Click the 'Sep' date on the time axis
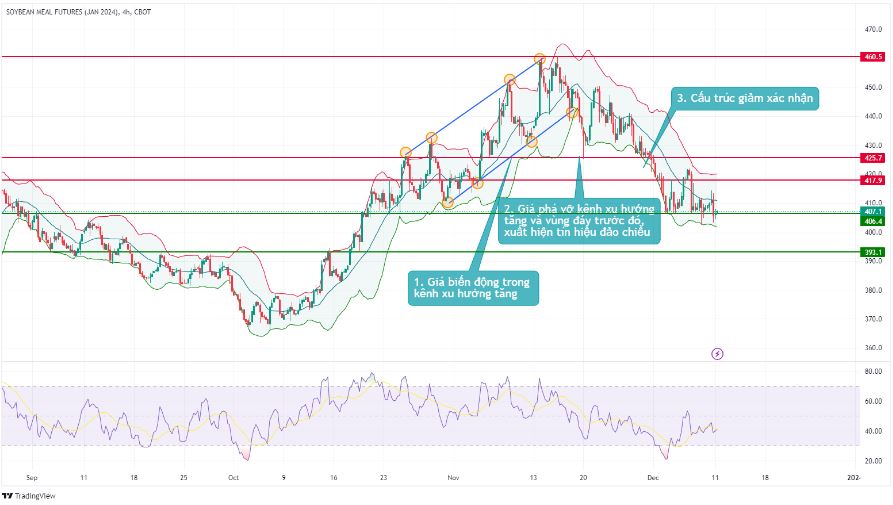This screenshot has width=893, height=505. pos(32,478)
